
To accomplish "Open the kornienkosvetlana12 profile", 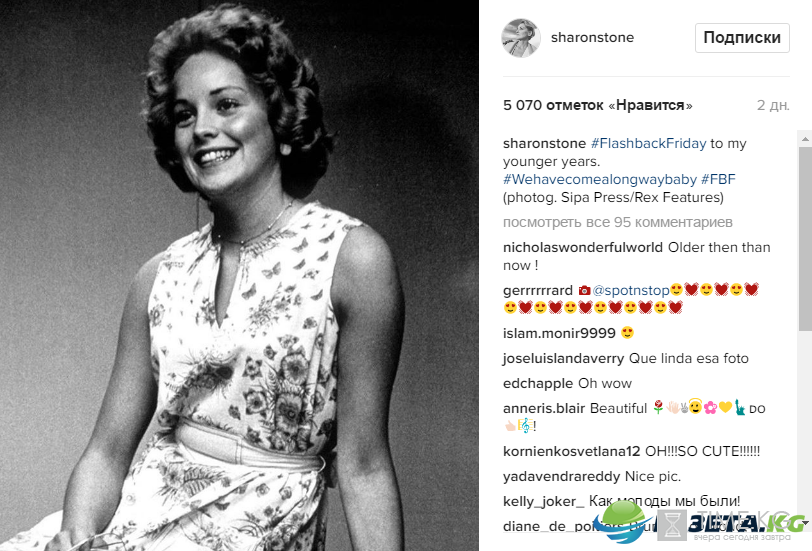I will click(572, 452).
